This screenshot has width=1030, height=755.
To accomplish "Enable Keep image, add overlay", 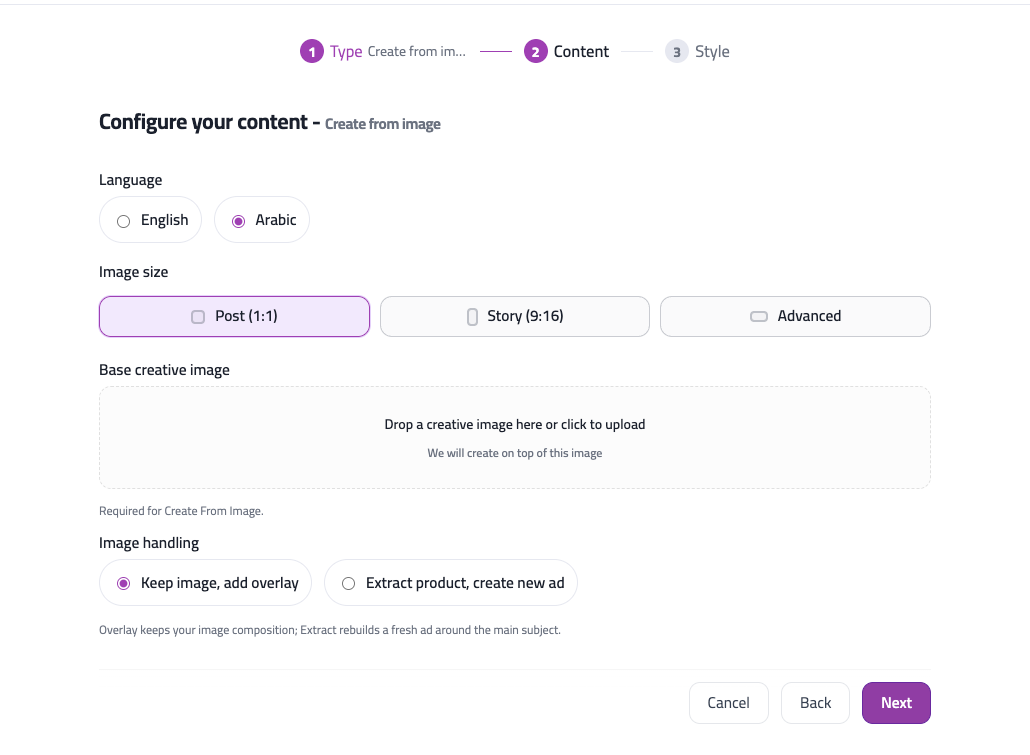I will 205,582.
